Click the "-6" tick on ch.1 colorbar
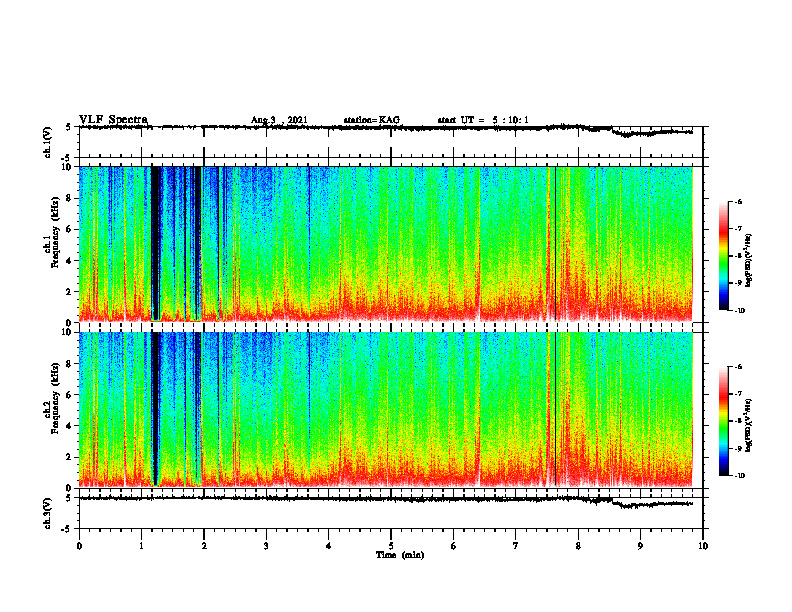This screenshot has height=612, width=792. coord(737,201)
